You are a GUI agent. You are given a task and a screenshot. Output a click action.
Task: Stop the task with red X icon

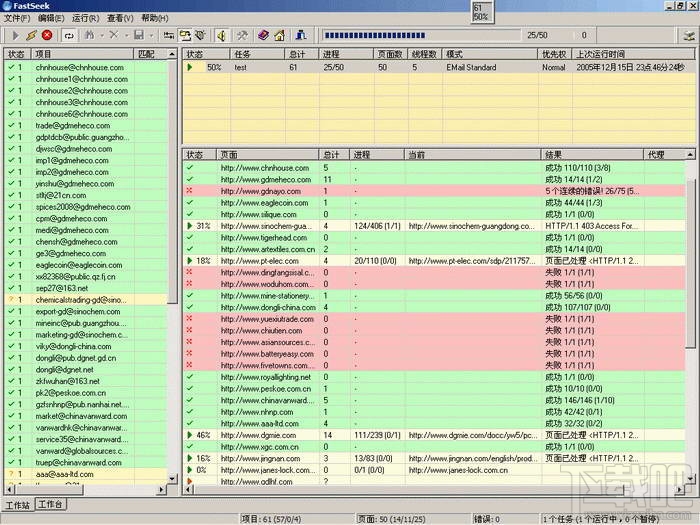coord(47,35)
